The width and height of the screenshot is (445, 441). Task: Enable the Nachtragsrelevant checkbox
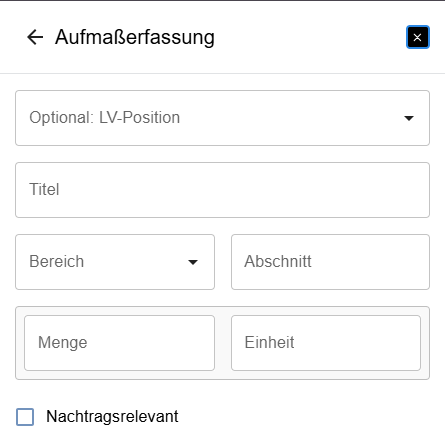[25, 417]
